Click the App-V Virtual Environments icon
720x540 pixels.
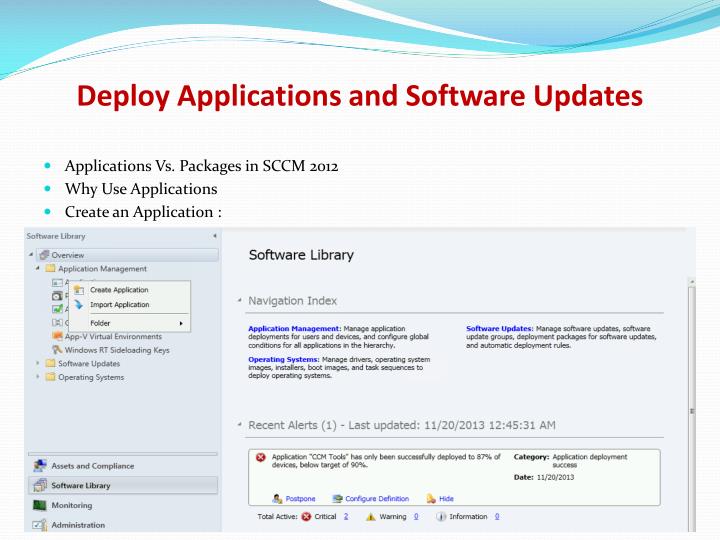[x=57, y=336]
